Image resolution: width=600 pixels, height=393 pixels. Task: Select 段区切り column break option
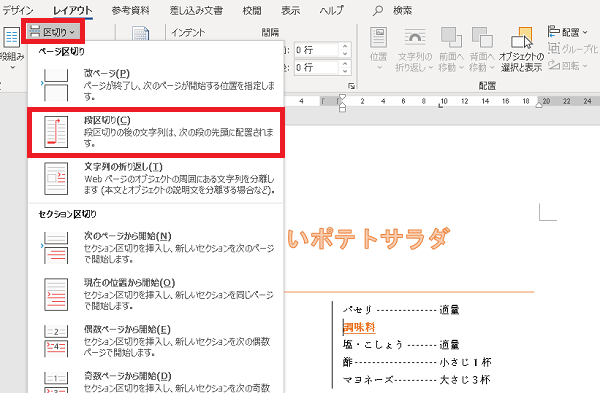(156, 132)
